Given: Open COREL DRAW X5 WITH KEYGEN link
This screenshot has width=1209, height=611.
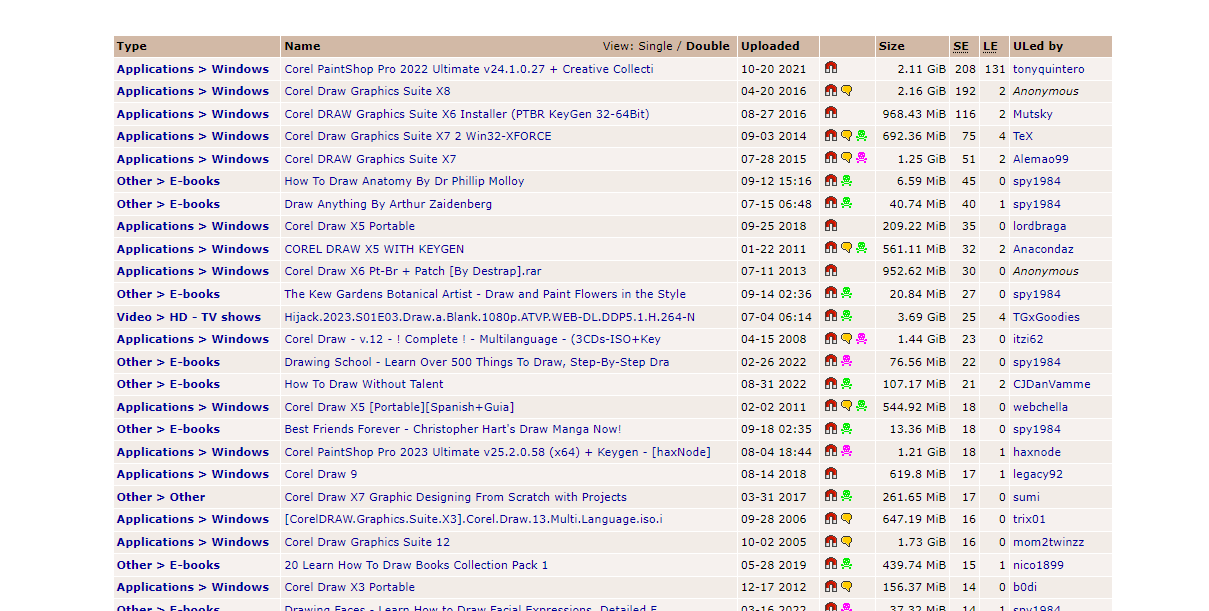Looking at the screenshot, I should click(x=374, y=249).
